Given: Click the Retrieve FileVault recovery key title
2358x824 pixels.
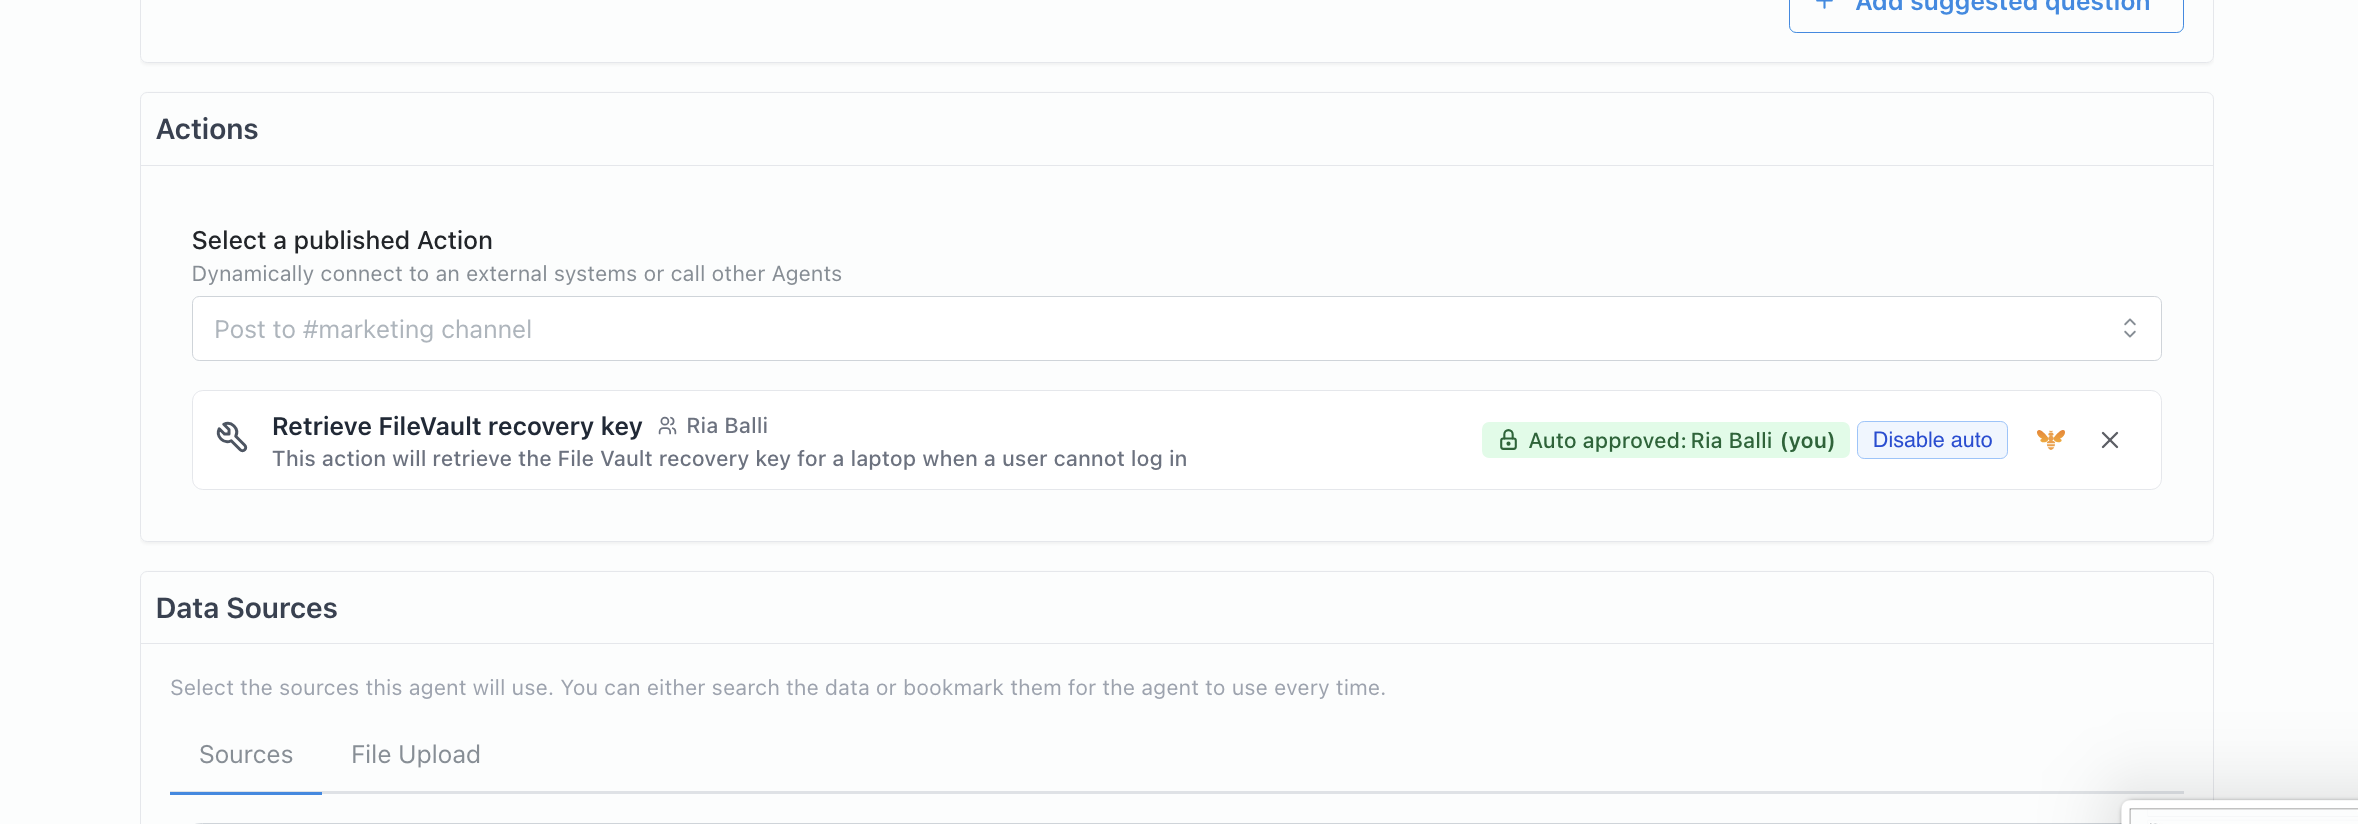Looking at the screenshot, I should tap(457, 426).
